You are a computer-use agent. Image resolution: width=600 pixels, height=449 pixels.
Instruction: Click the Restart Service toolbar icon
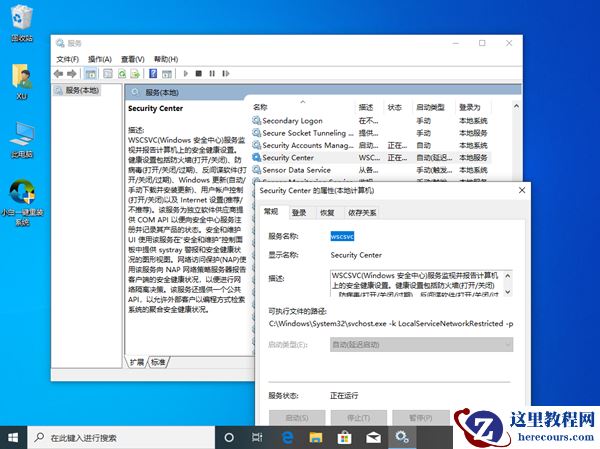[x=226, y=73]
